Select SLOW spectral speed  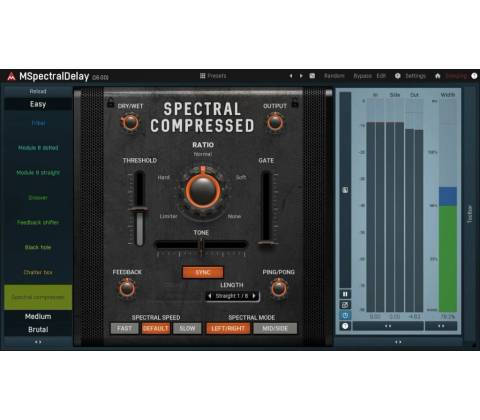[x=187, y=328]
